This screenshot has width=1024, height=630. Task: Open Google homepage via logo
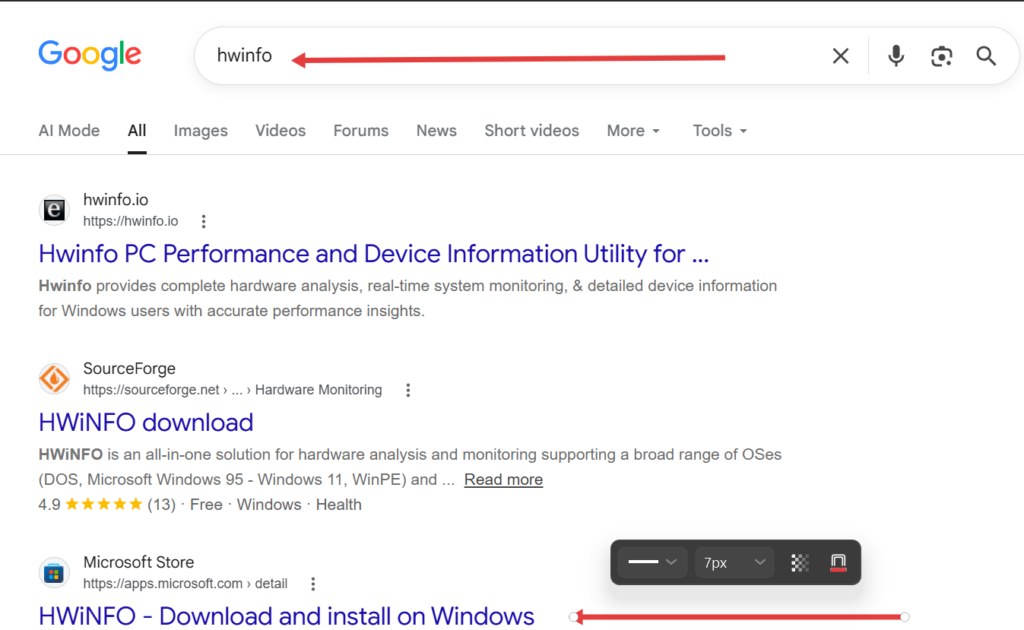pyautogui.click(x=89, y=55)
